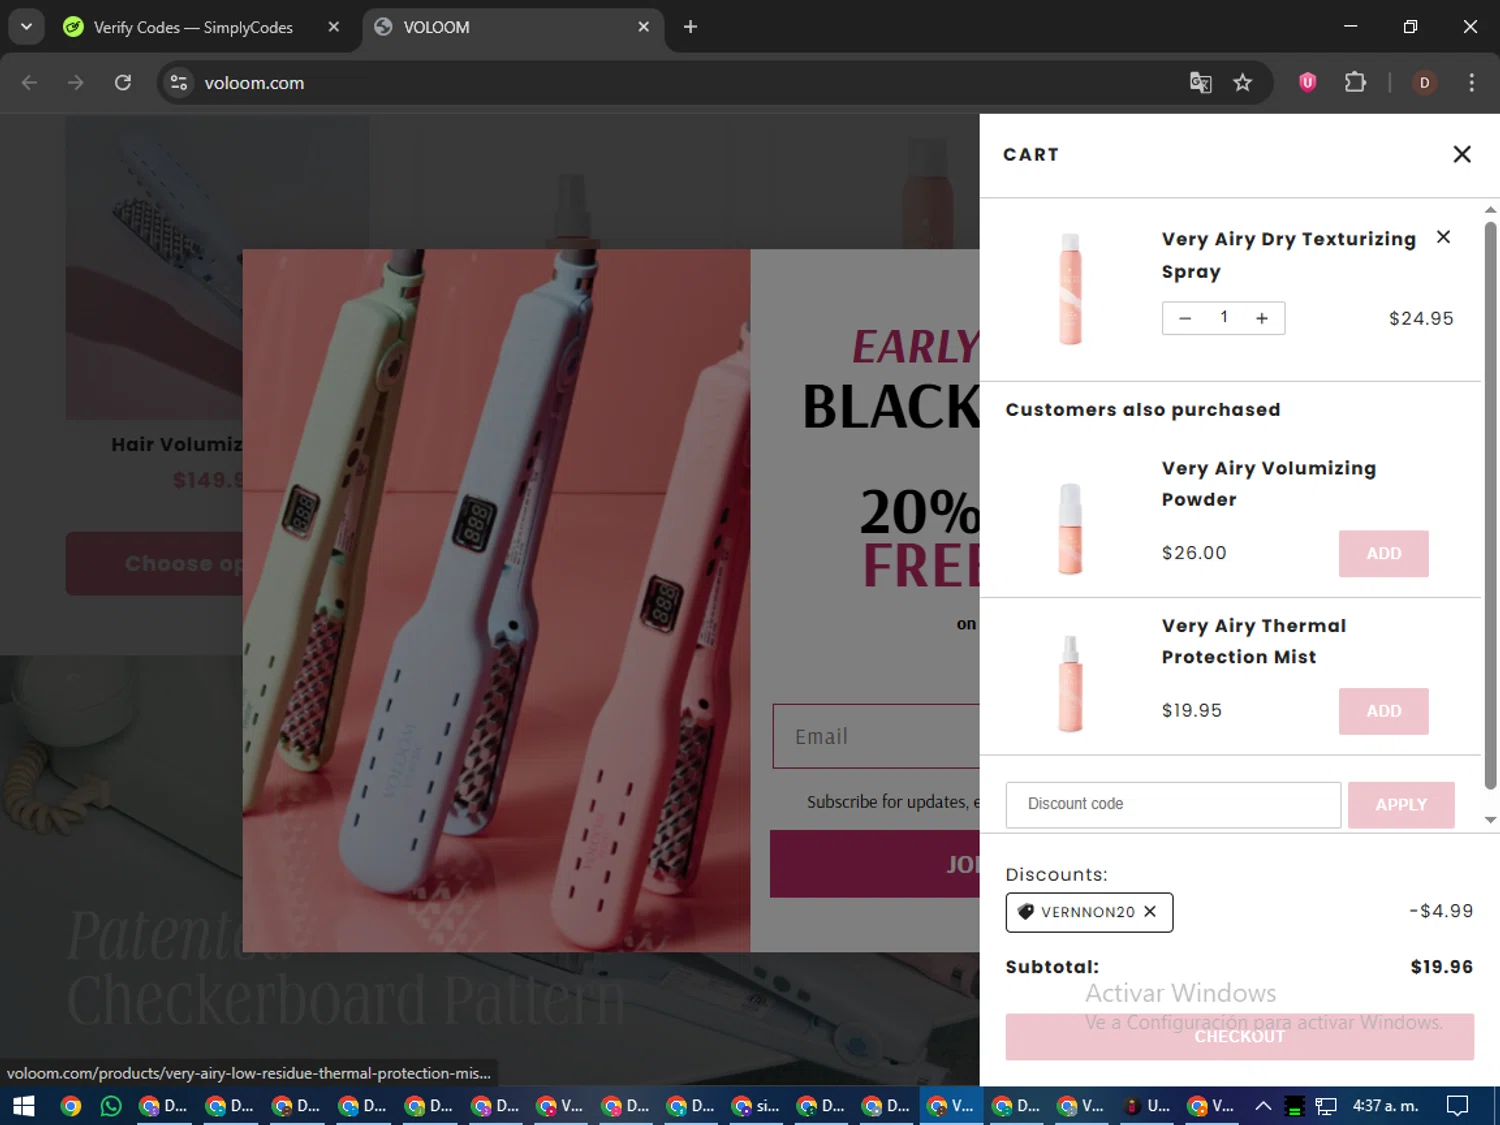Close the VOLOOM browser tab
The image size is (1500, 1125).
[644, 27]
